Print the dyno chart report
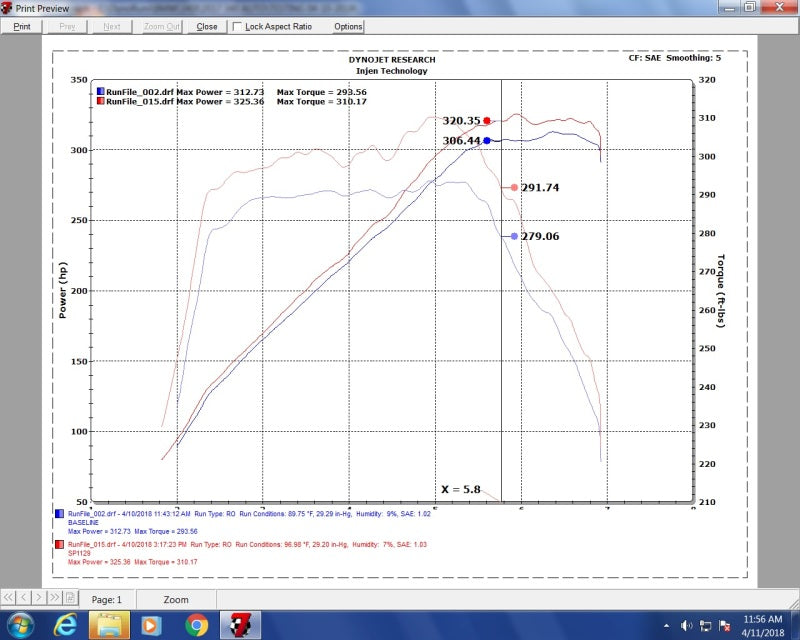 tap(21, 27)
